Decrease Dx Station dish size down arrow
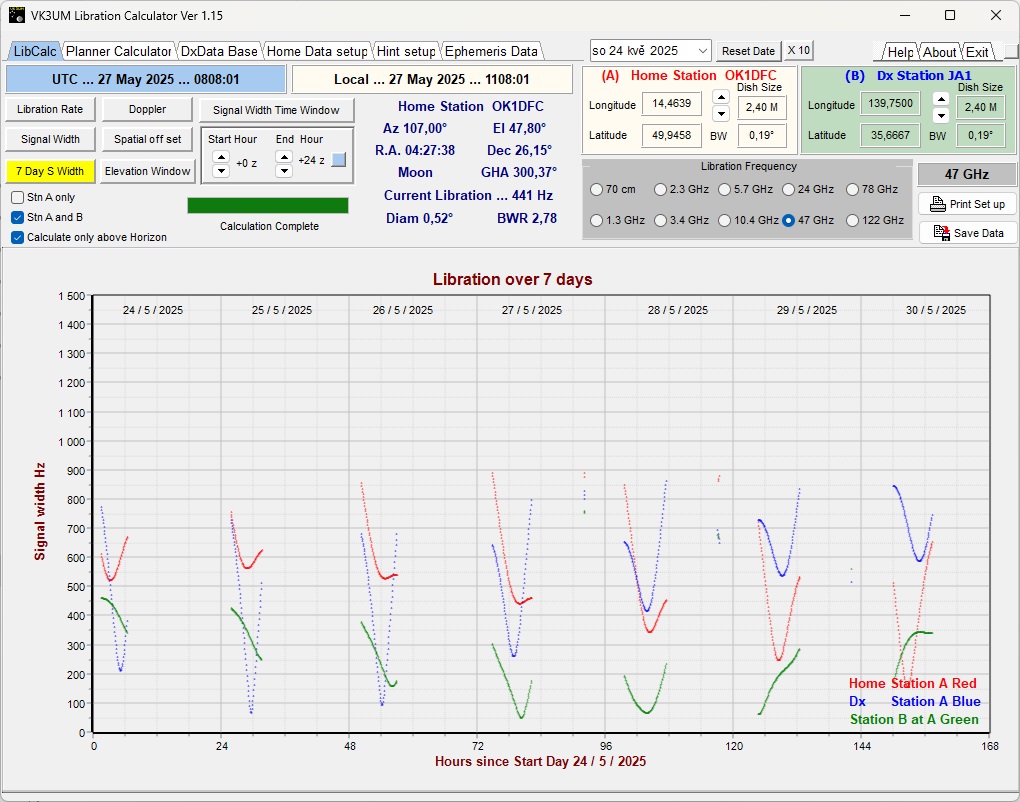The image size is (1020, 802). (940, 115)
